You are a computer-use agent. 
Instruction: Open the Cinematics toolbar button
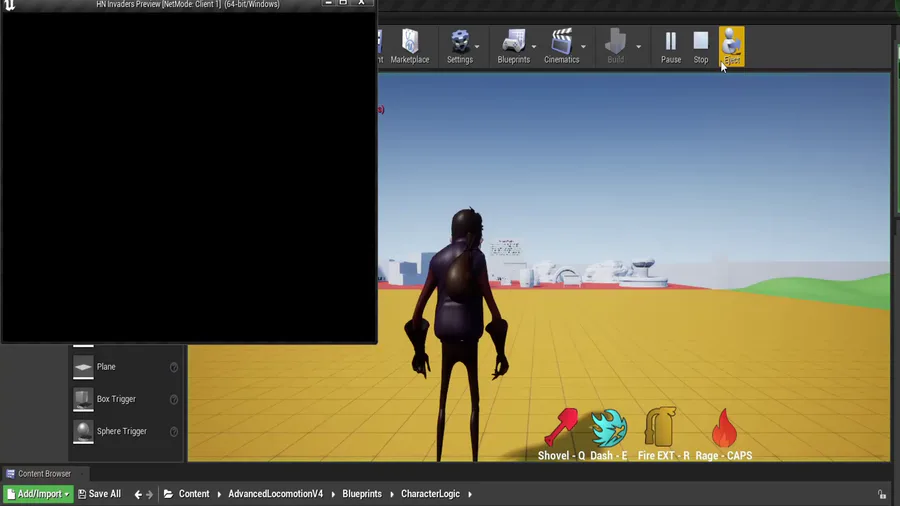[x=561, y=46]
